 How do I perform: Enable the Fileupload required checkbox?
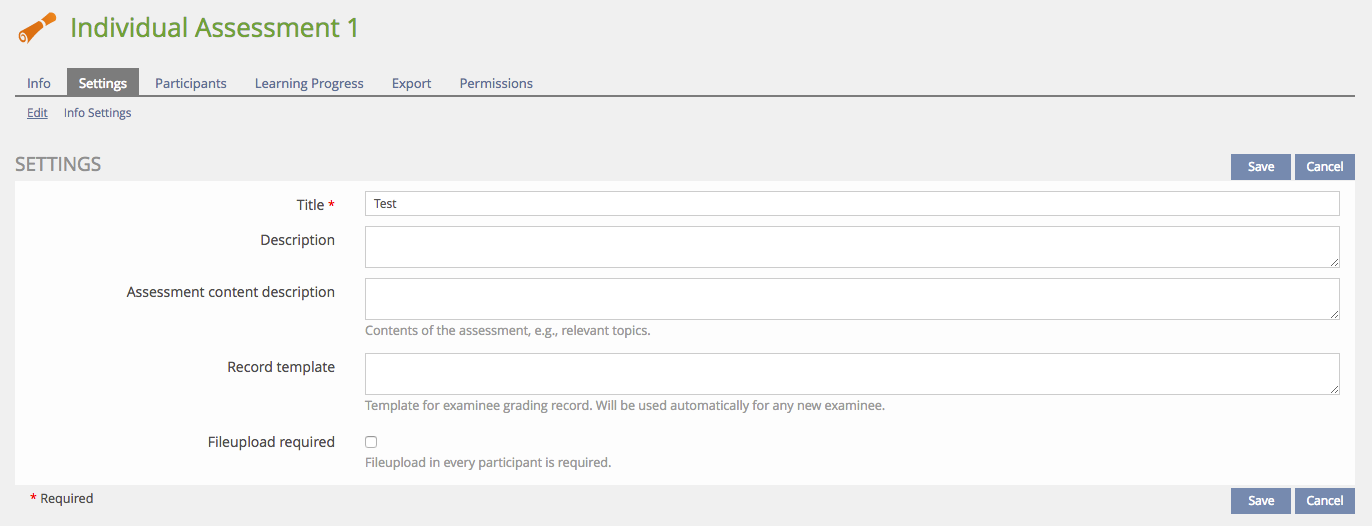point(371,442)
